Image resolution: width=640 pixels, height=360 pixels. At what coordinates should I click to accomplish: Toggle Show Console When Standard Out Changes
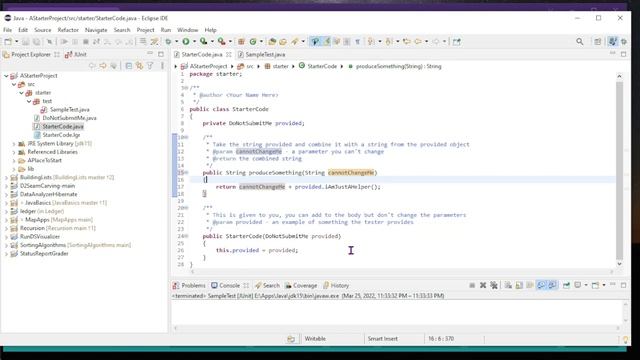click(x=541, y=285)
